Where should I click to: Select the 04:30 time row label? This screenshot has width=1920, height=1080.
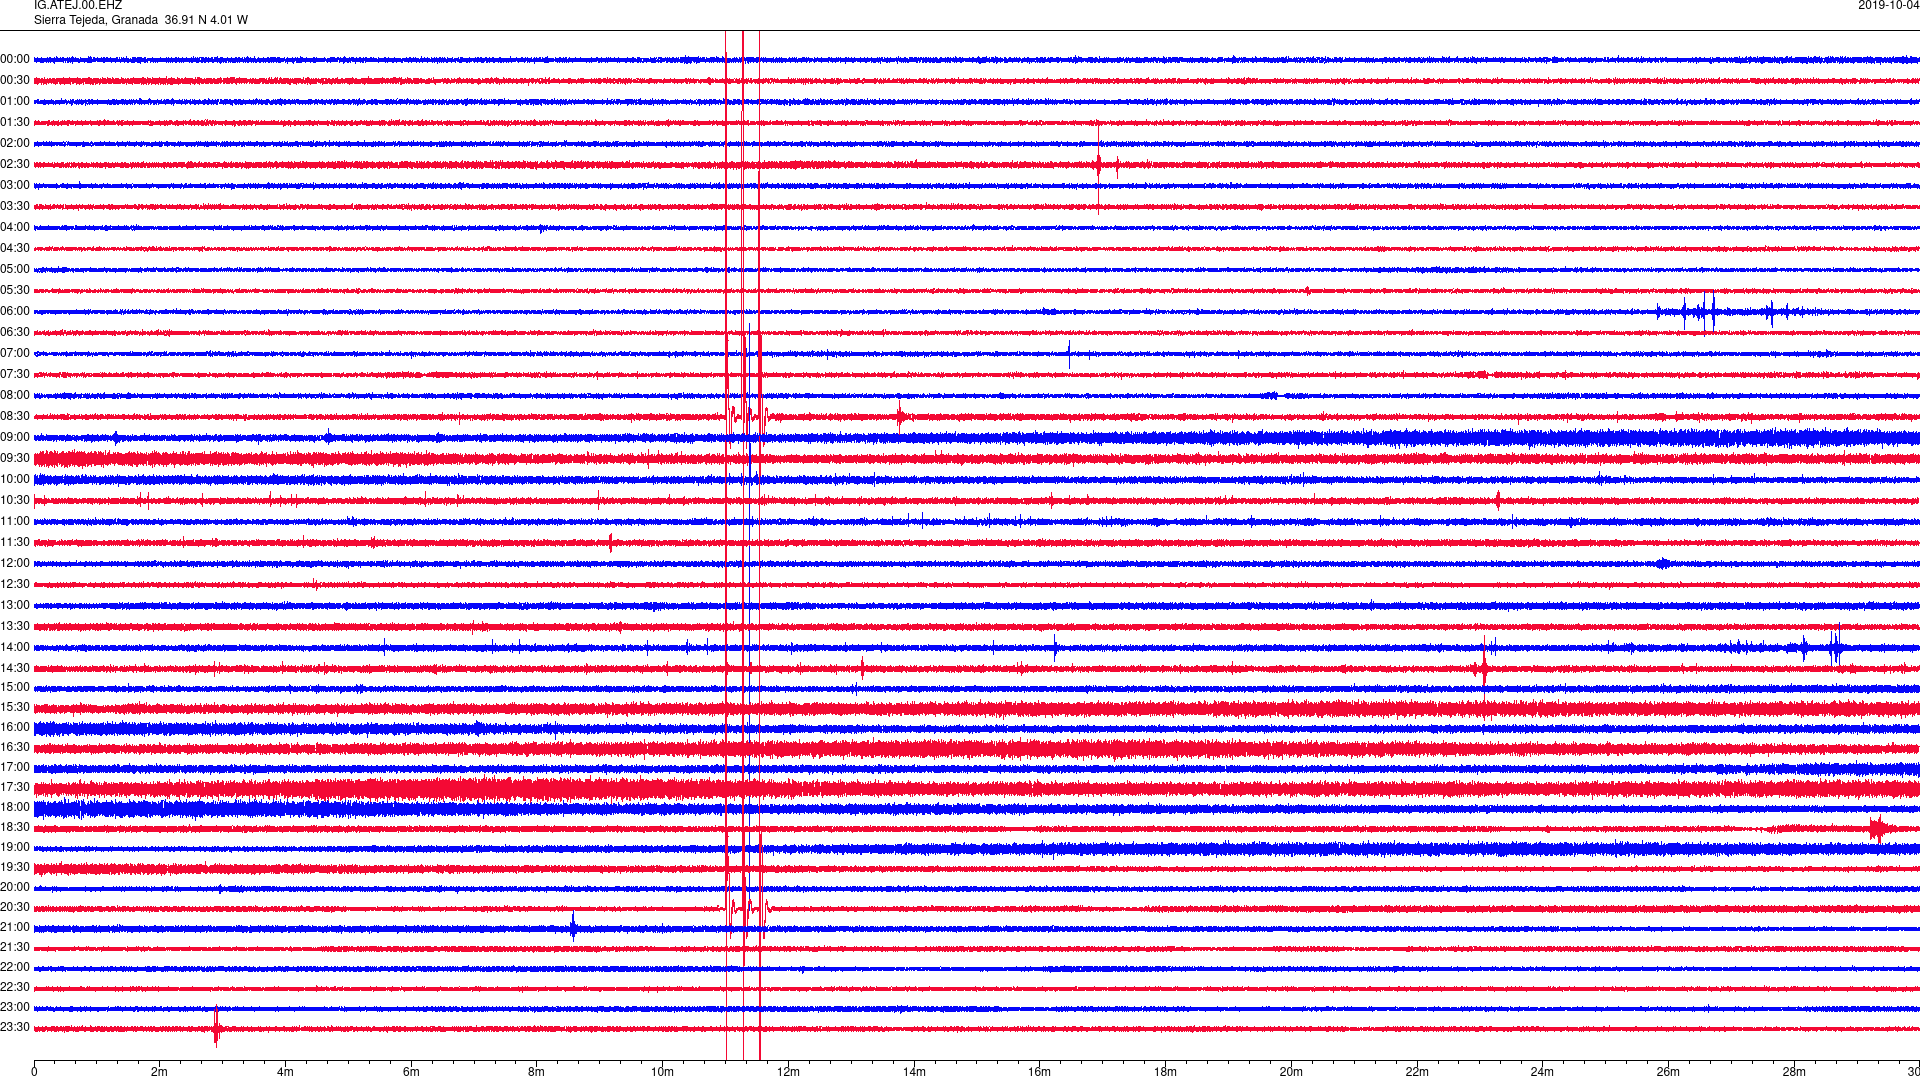15,248
